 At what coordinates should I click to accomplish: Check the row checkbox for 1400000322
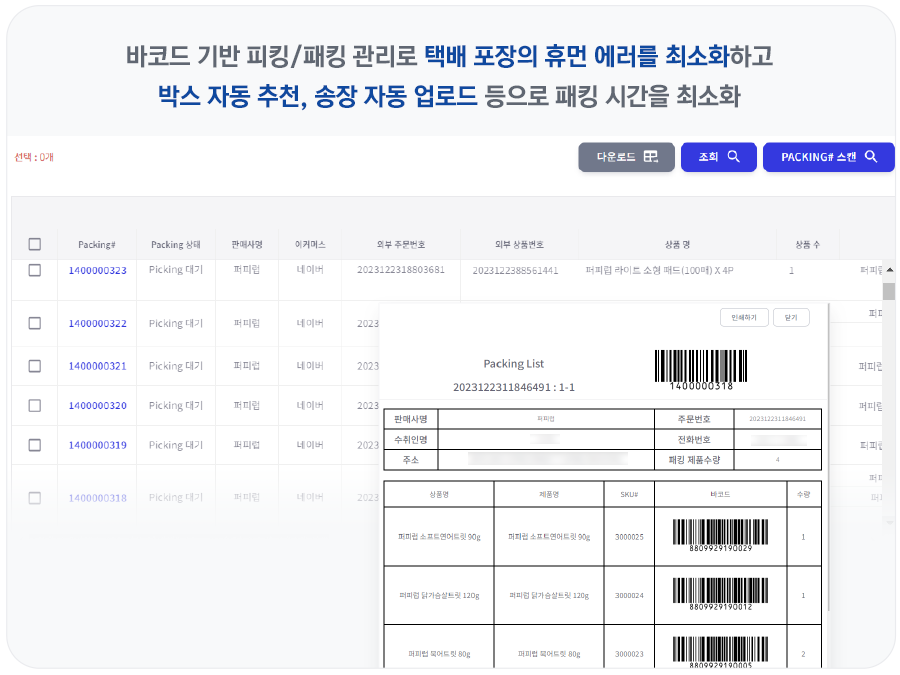click(x=35, y=323)
